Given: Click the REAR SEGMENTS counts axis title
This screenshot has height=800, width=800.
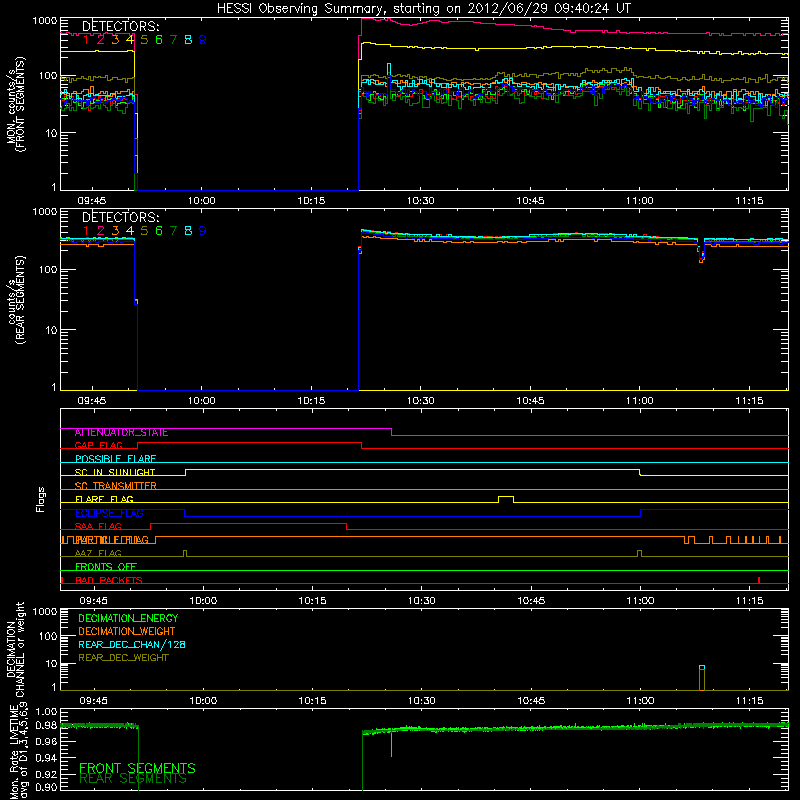Looking at the screenshot, I should pyautogui.click(x=16, y=301).
